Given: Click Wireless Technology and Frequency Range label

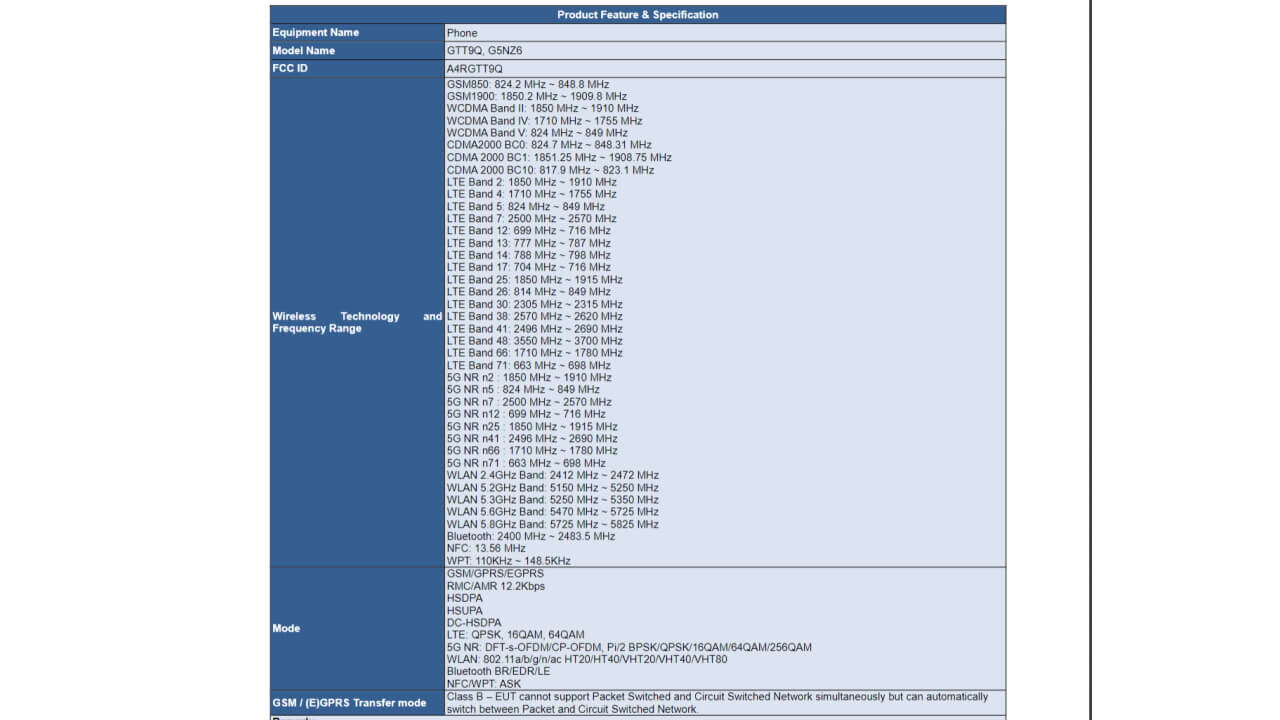Looking at the screenshot, I should click(x=356, y=322).
